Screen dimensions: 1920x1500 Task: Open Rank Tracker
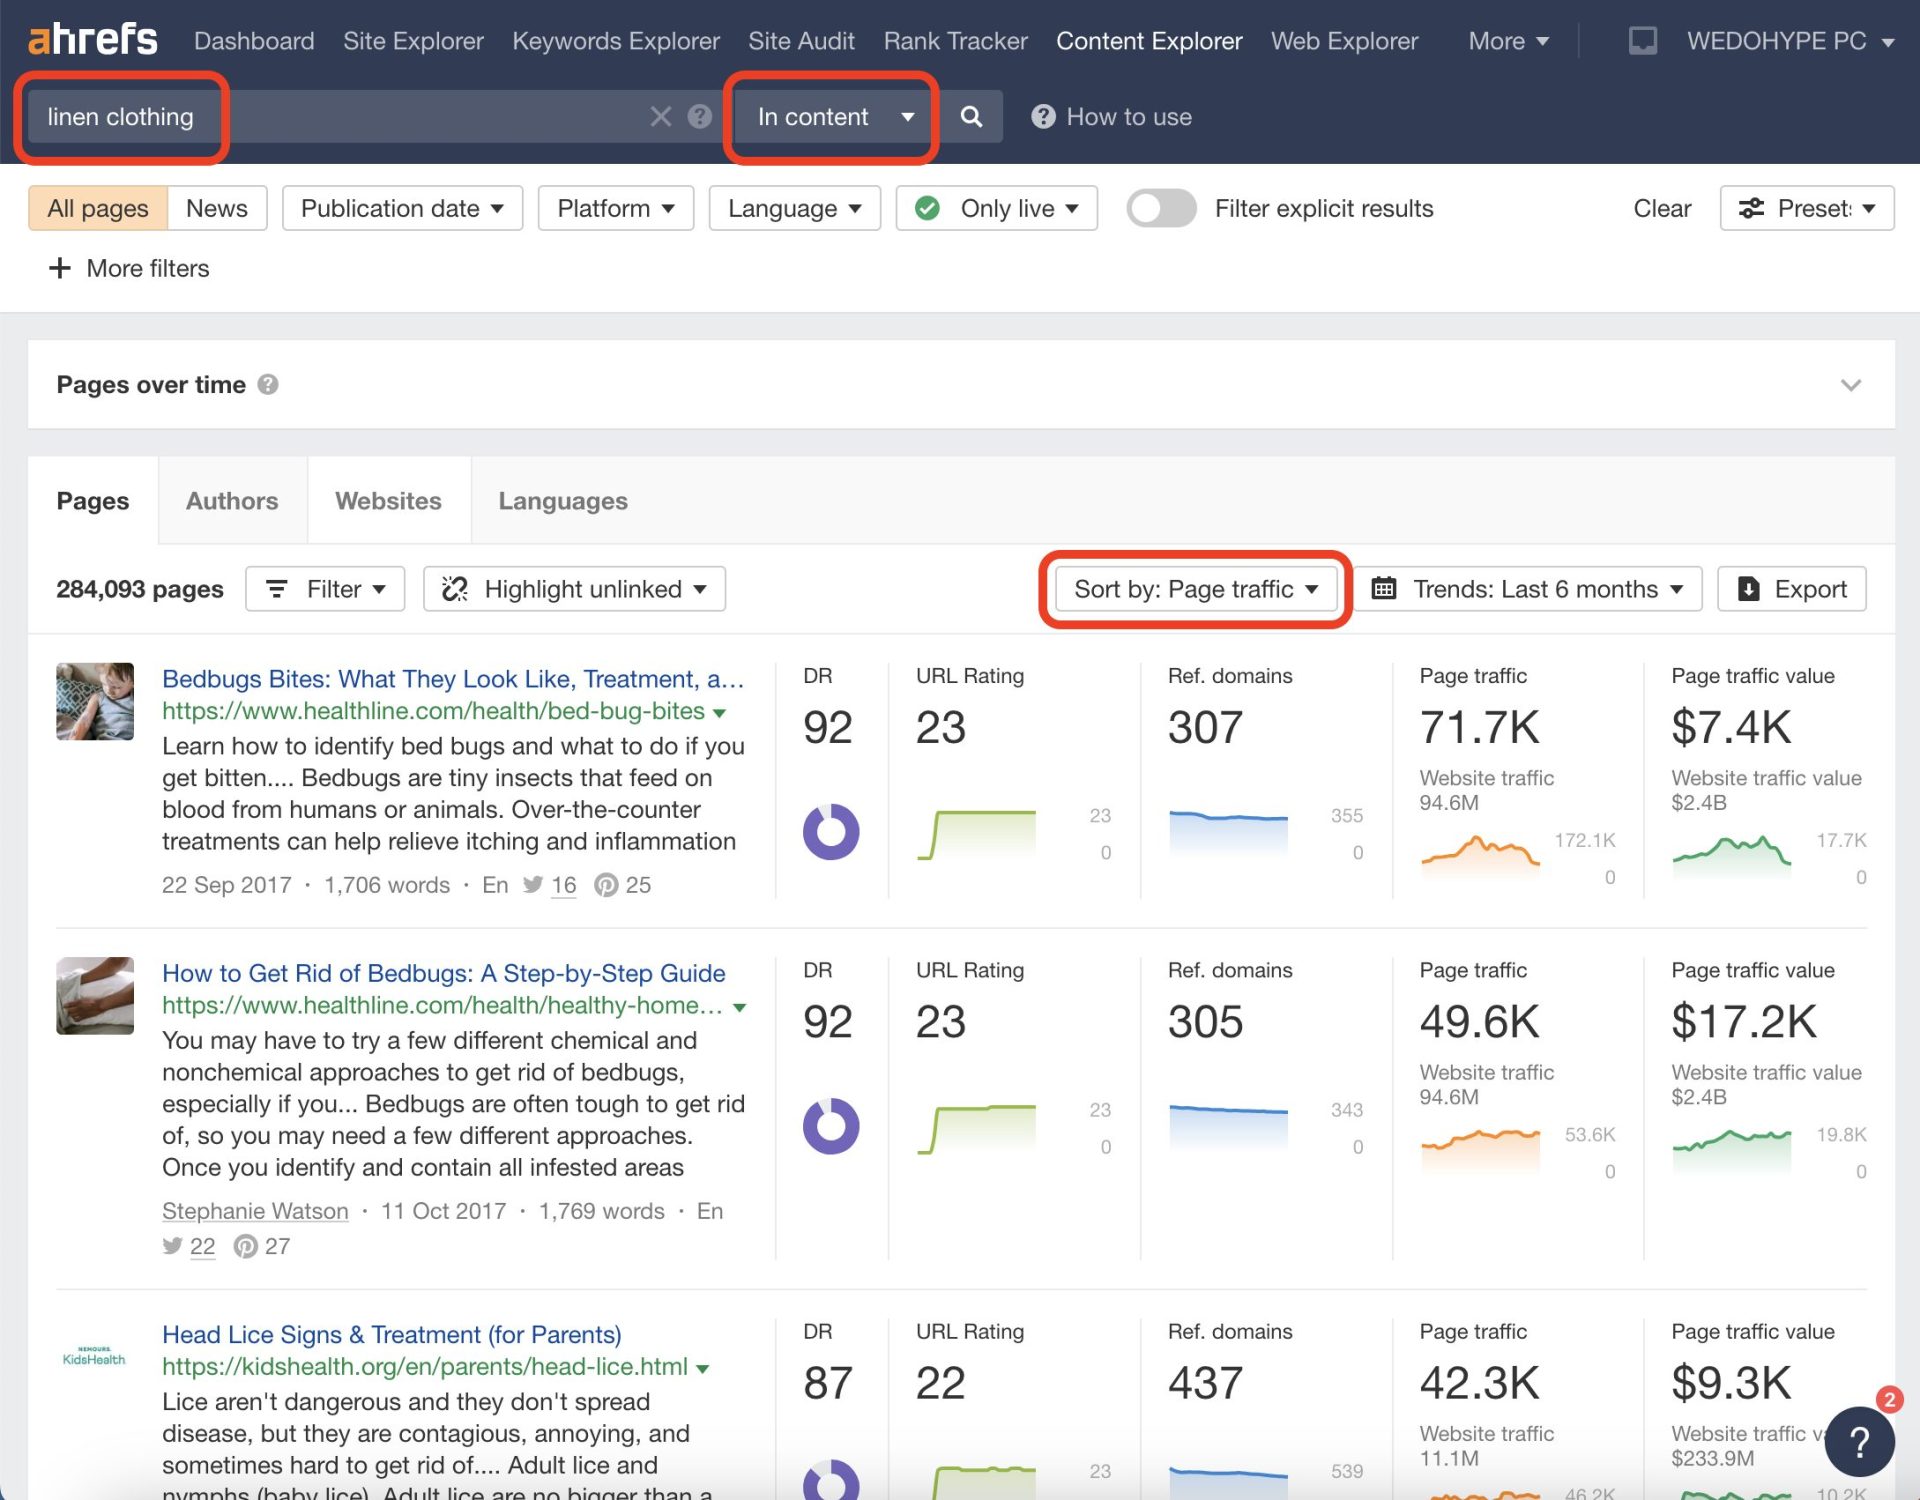(x=955, y=41)
